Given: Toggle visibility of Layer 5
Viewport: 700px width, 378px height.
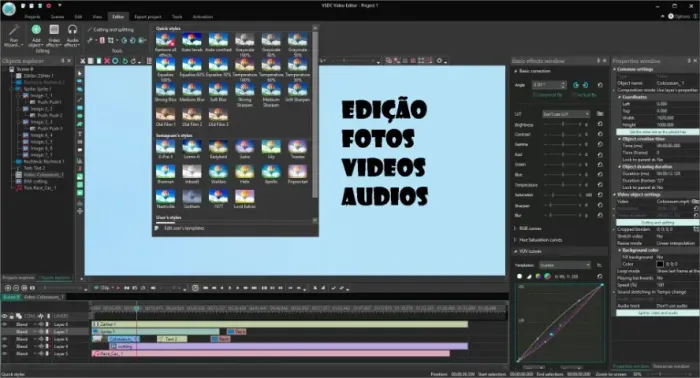Looking at the screenshot, I should tap(4, 353).
